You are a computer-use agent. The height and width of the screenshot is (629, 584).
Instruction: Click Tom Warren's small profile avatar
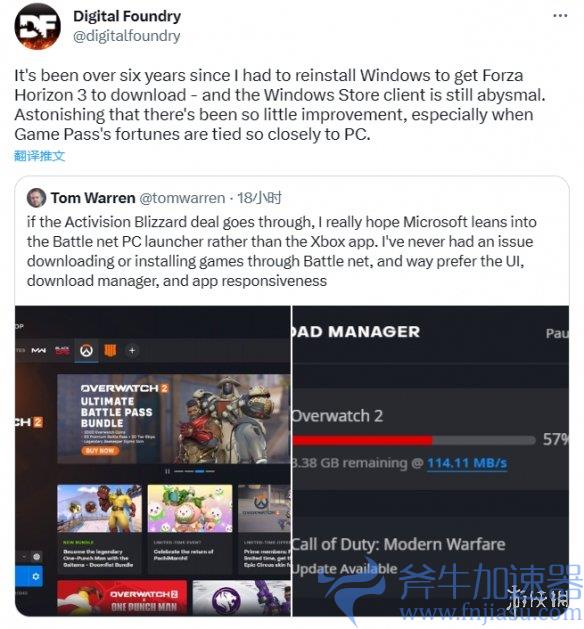36,197
